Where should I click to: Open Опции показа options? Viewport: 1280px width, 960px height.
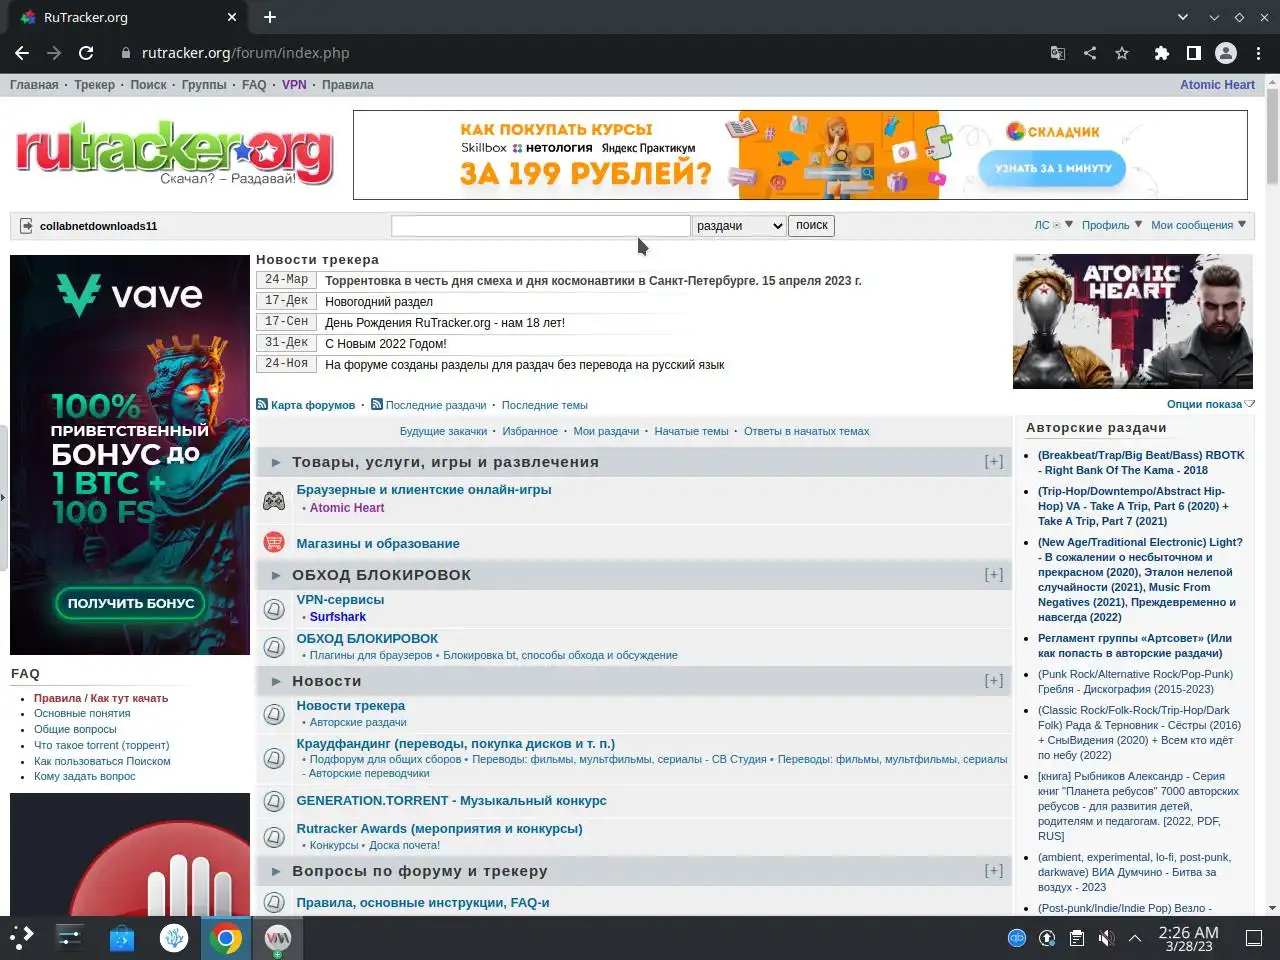pos(1211,404)
